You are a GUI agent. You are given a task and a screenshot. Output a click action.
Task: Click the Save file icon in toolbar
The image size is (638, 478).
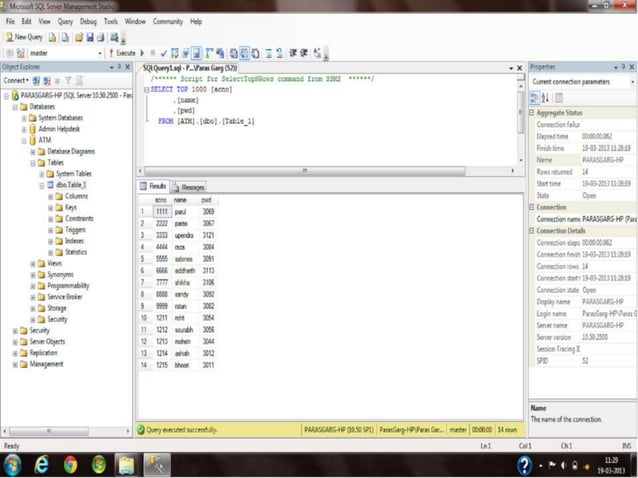[x=89, y=36]
